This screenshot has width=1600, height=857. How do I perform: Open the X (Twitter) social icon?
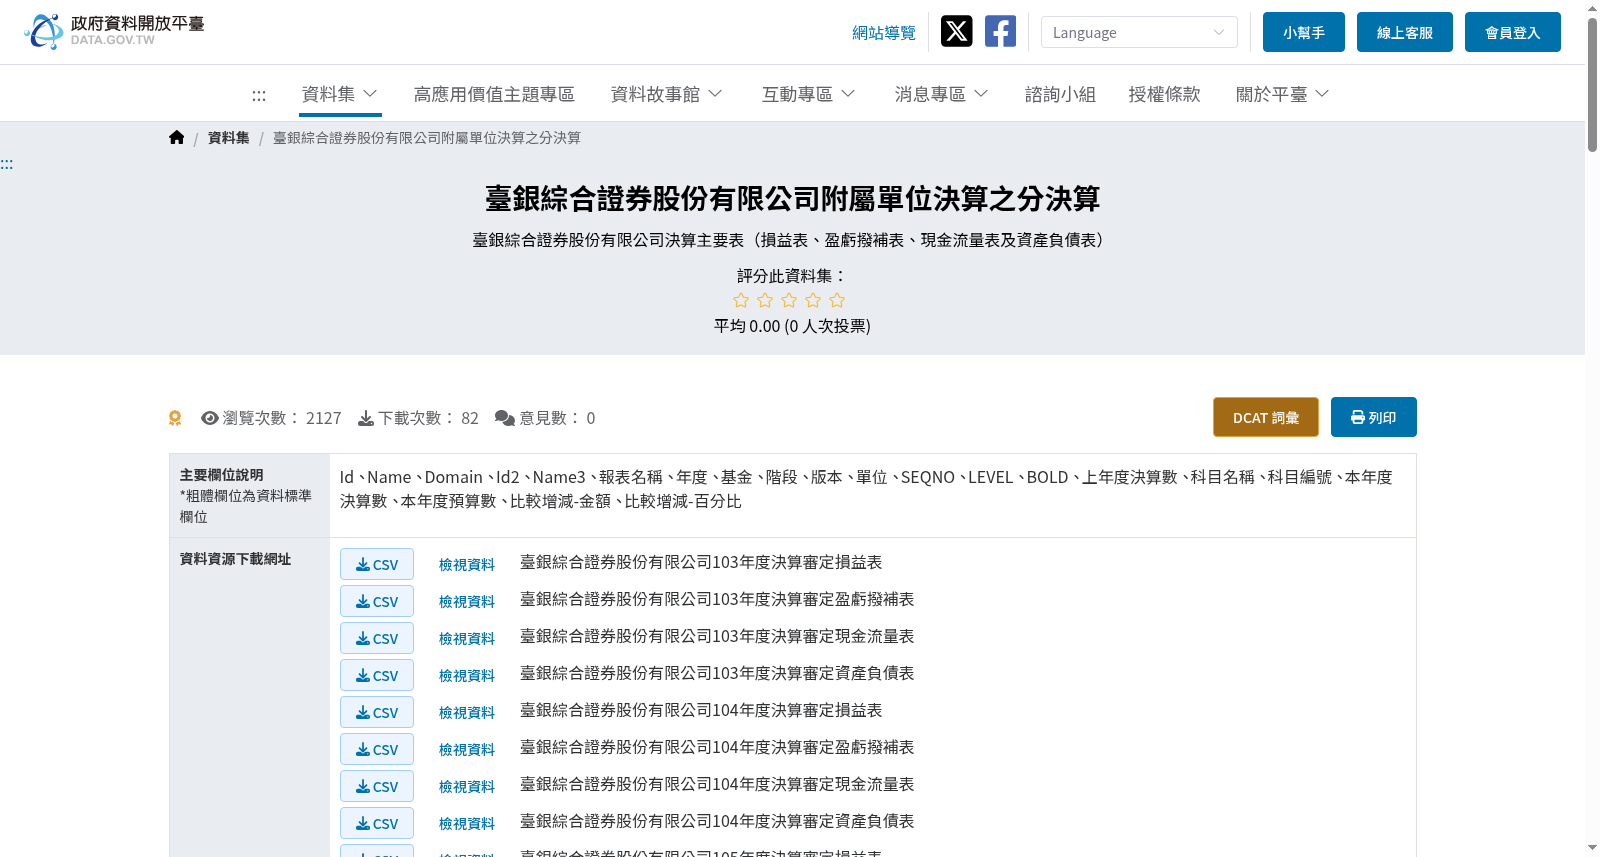click(x=957, y=31)
